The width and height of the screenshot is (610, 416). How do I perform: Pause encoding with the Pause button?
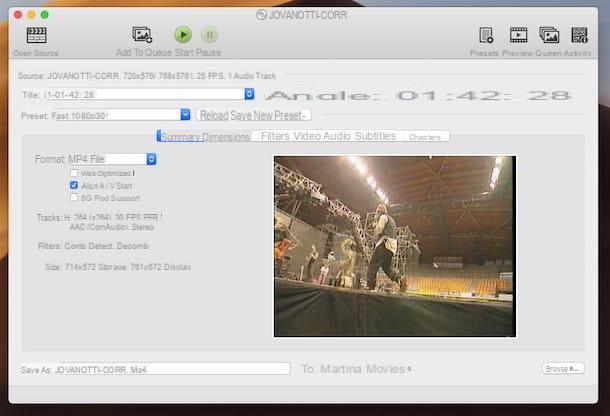click(x=210, y=35)
